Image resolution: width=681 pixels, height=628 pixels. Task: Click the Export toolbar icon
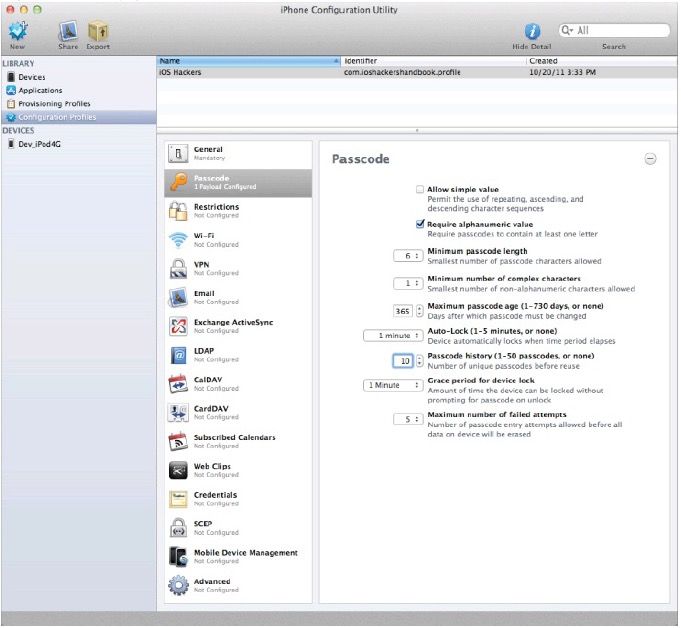98,31
